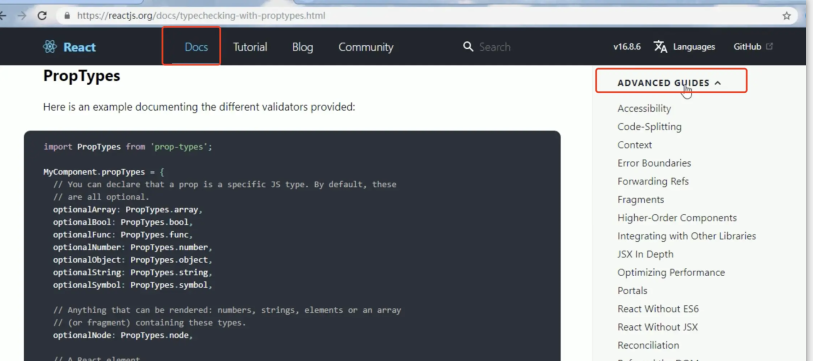813x361 pixels.
Task: Open the Tutorial tab
Action: pos(250,47)
